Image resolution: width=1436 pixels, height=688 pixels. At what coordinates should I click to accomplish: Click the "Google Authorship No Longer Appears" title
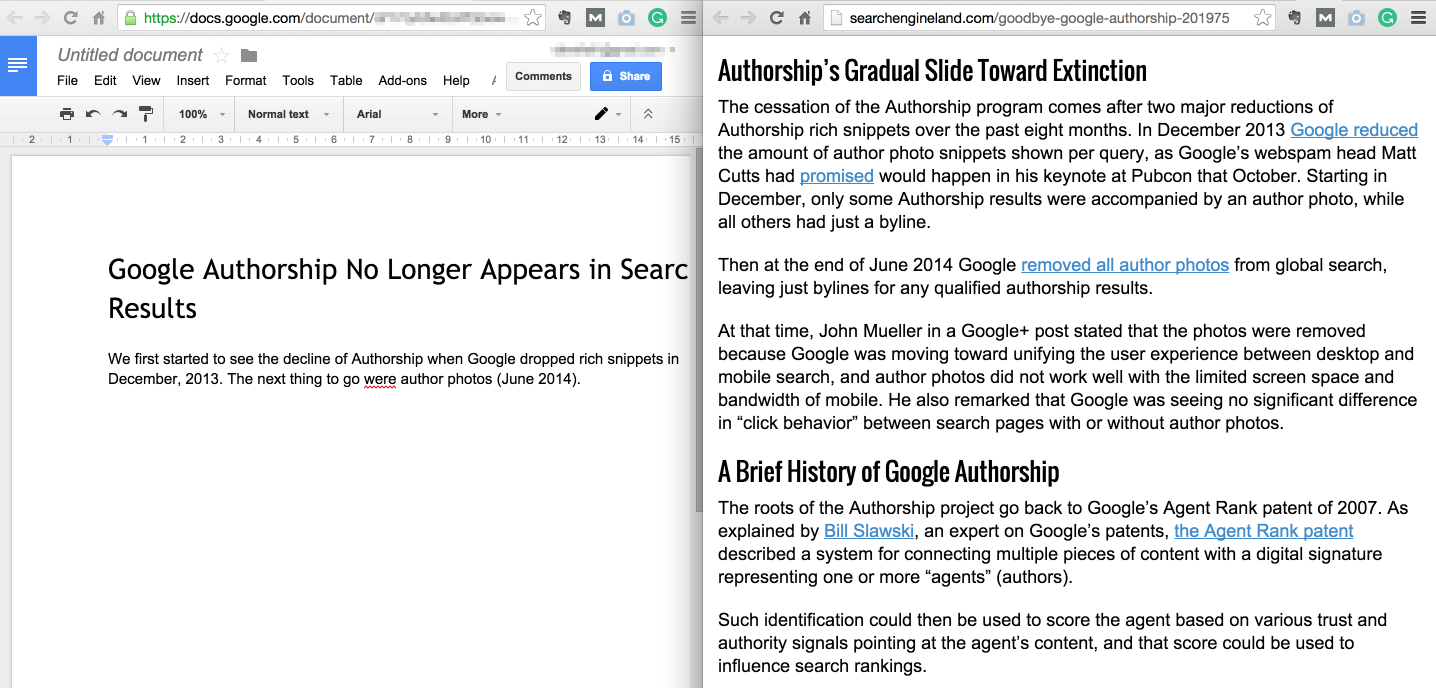pos(397,288)
